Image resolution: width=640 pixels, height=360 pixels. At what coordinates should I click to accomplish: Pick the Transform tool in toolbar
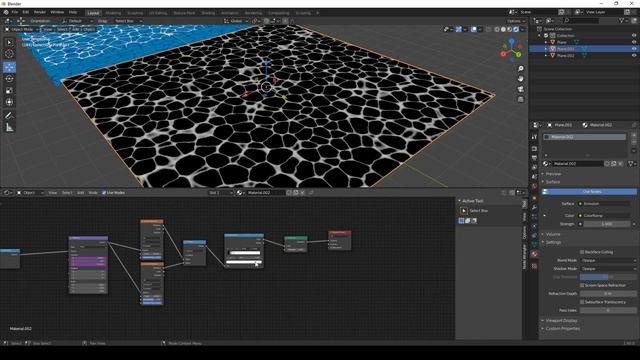tap(9, 102)
